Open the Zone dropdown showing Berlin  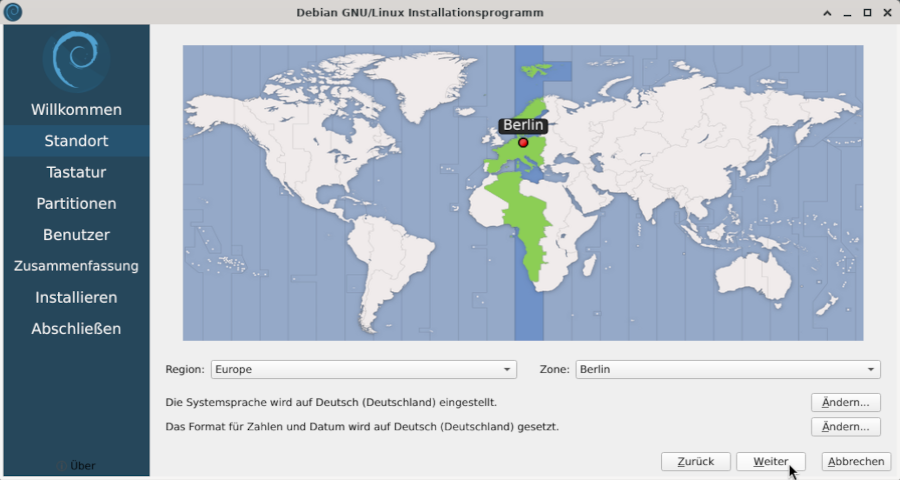[x=728, y=369]
